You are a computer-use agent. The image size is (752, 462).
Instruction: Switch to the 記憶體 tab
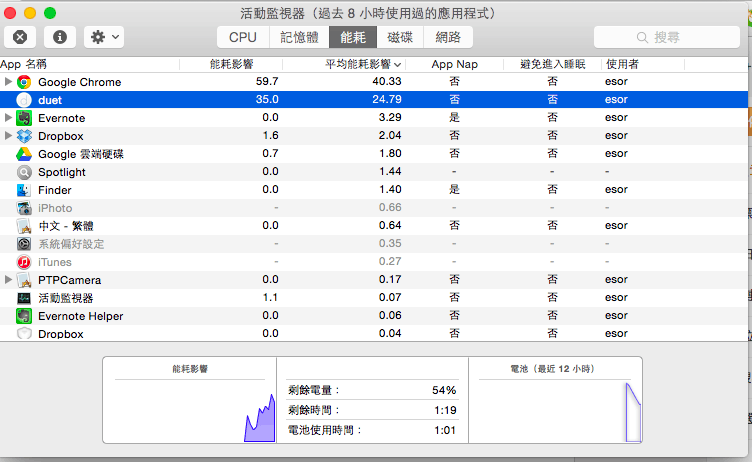coord(299,37)
